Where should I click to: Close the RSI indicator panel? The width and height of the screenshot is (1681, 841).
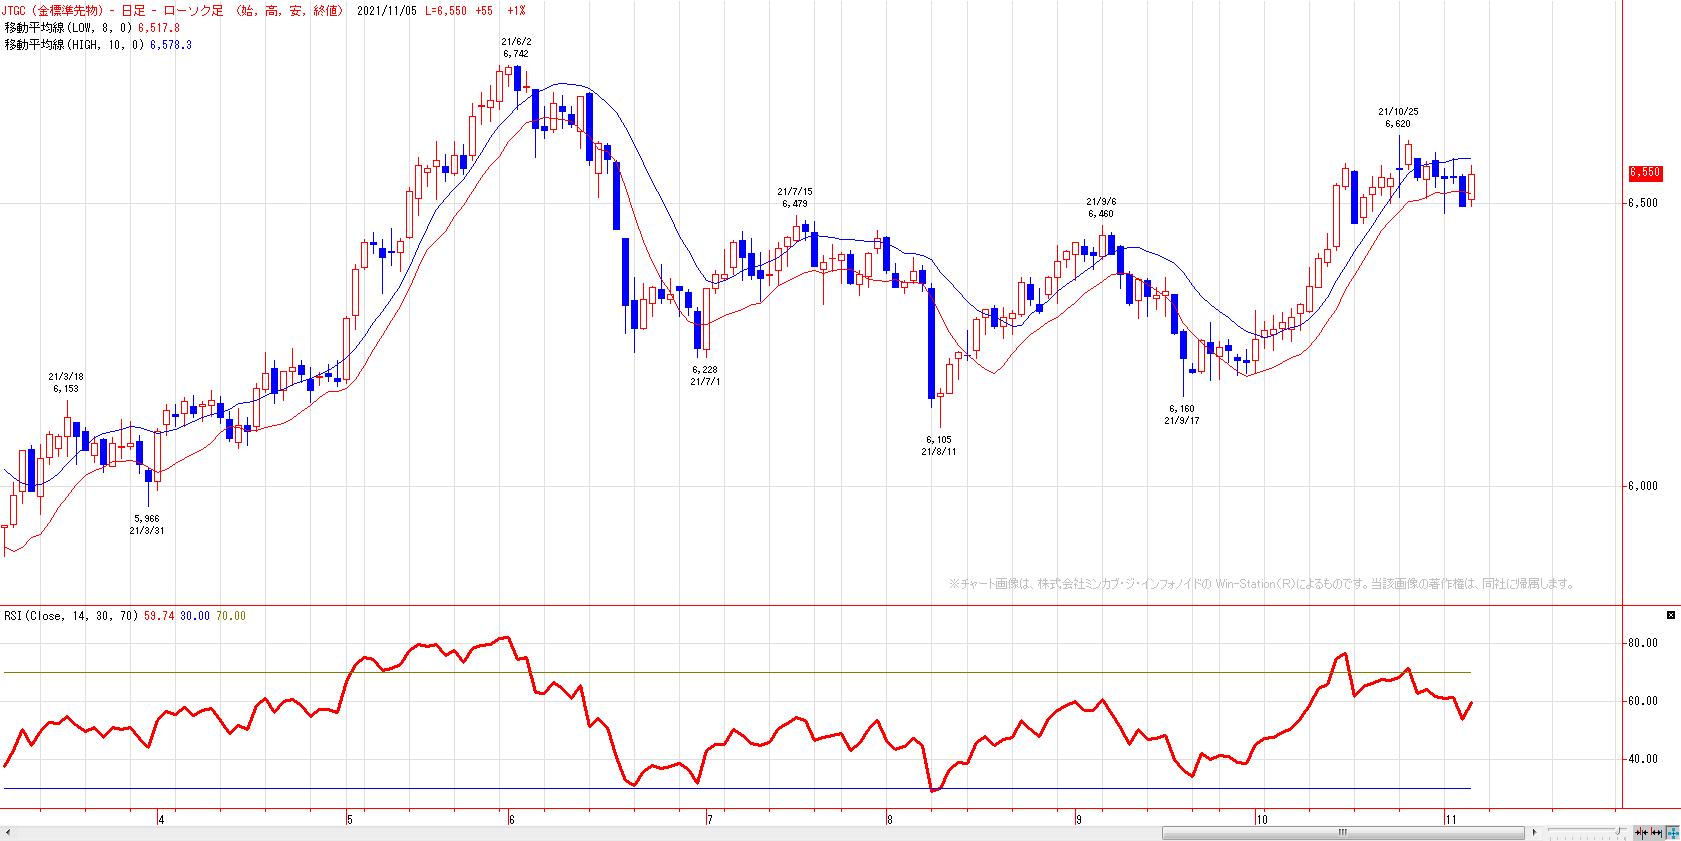tap(1671, 614)
